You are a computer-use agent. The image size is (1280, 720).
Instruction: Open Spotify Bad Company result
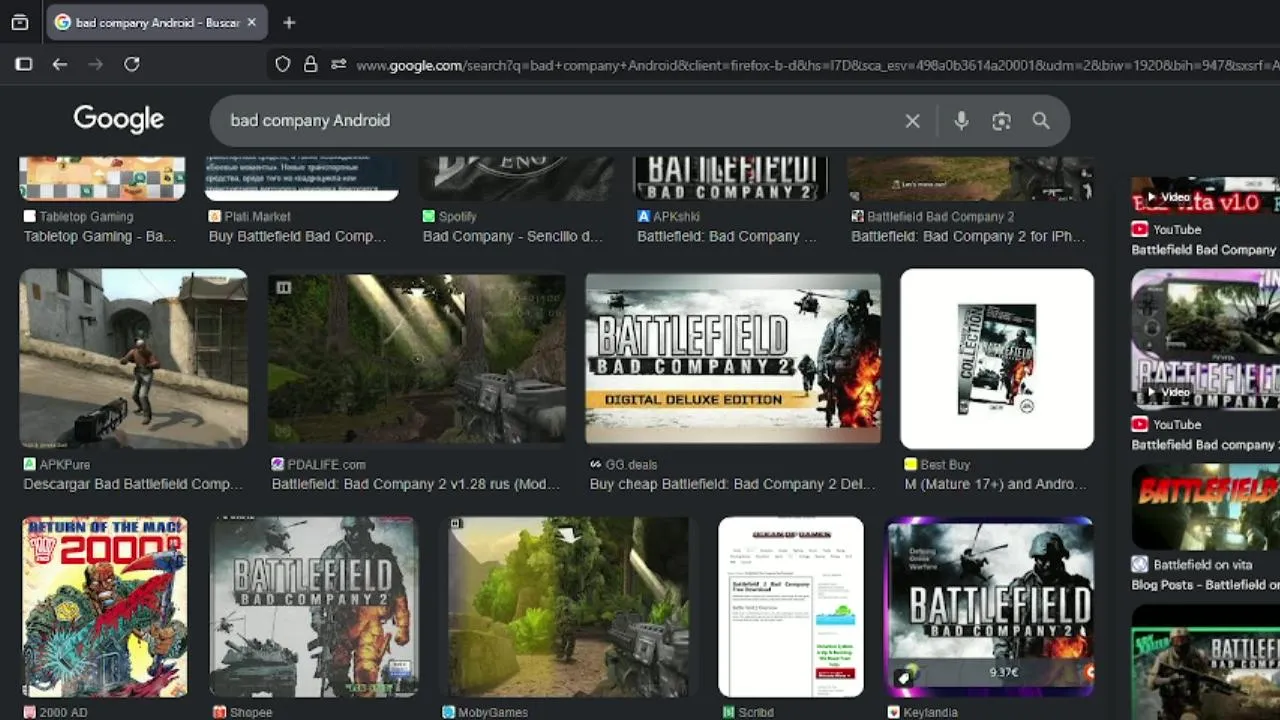pyautogui.click(x=513, y=236)
